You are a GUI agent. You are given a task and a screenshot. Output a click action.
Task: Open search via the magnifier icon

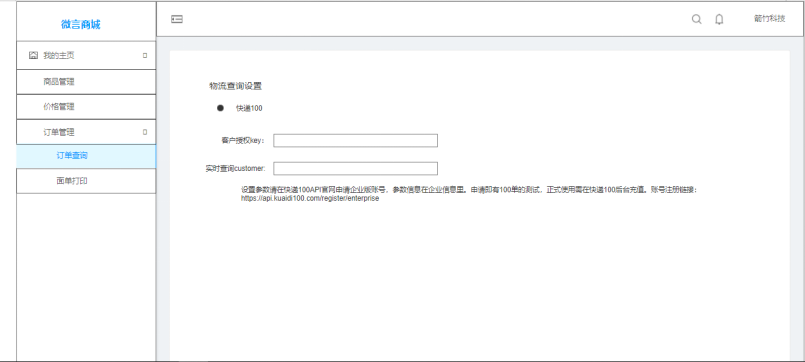point(697,20)
